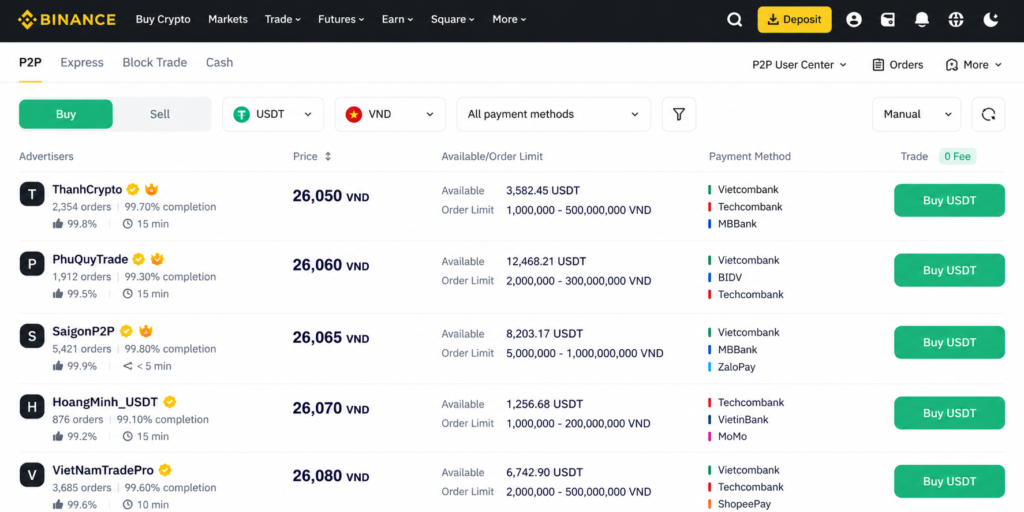Image resolution: width=1024 pixels, height=512 pixels.
Task: Select the Buy toggle
Action: (66, 114)
